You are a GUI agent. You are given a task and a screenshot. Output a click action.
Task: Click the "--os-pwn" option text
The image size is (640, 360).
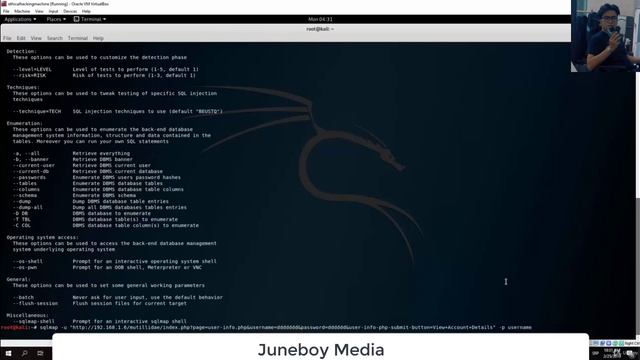[x=24, y=267]
